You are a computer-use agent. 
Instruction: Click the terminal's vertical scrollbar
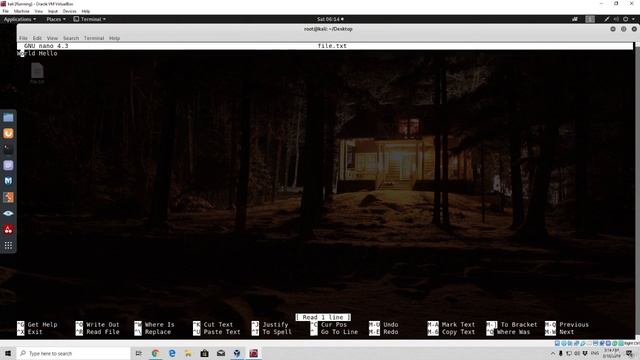tap(637, 190)
